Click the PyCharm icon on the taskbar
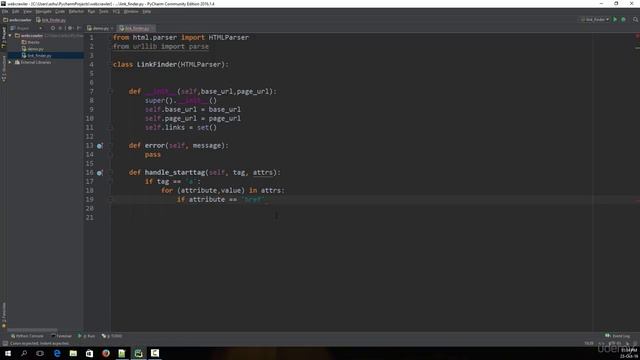The height and width of the screenshot is (360, 640). point(138,353)
